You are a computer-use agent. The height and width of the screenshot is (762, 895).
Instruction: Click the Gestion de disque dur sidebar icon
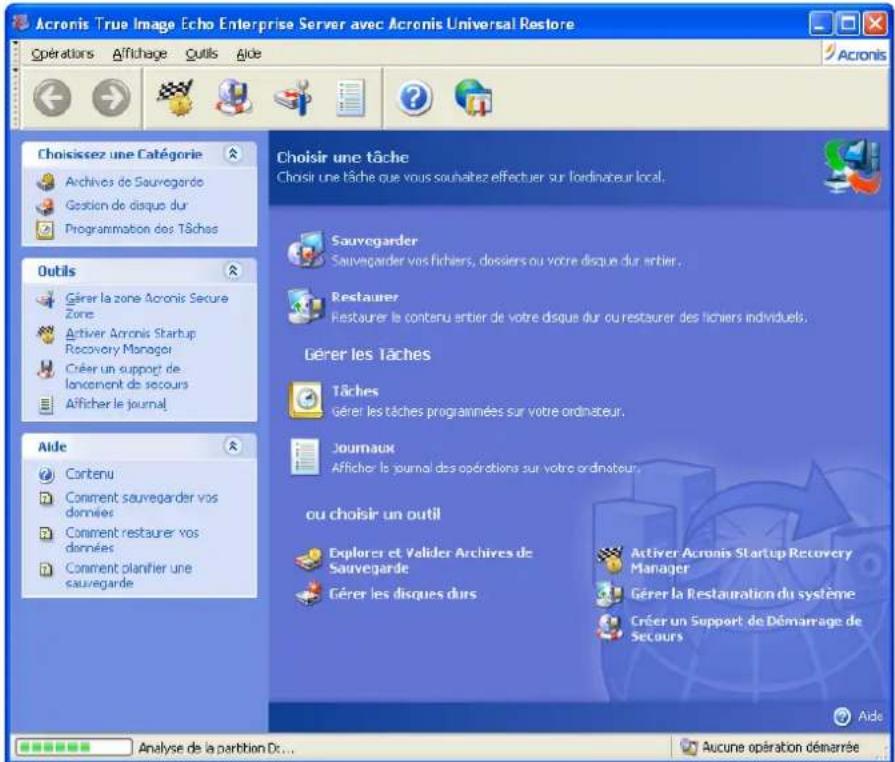point(46,205)
